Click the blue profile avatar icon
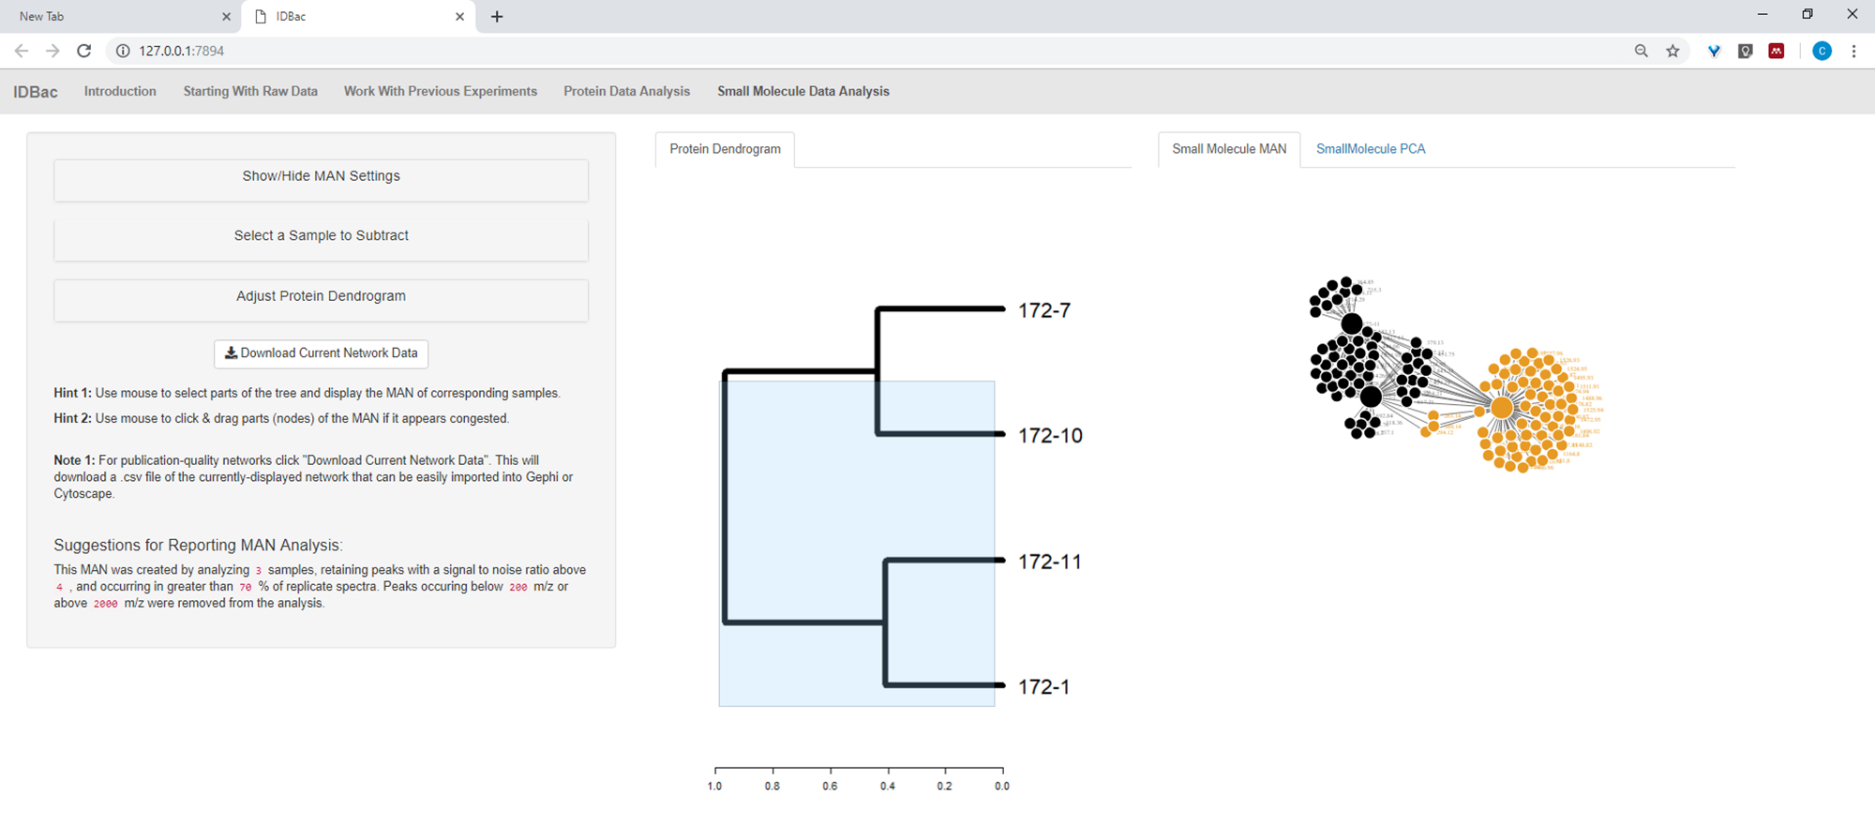1875x840 pixels. pos(1821,51)
